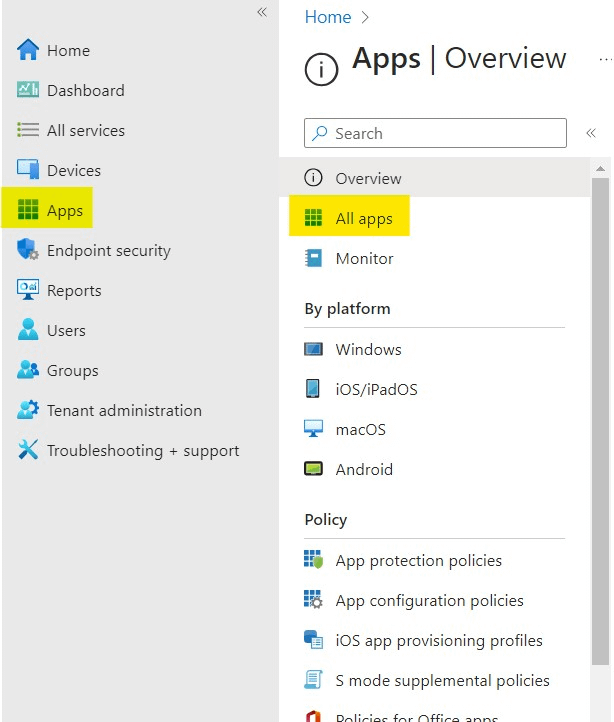The height and width of the screenshot is (722, 614).
Task: Click the Dashboard chart icon
Action: click(x=28, y=90)
